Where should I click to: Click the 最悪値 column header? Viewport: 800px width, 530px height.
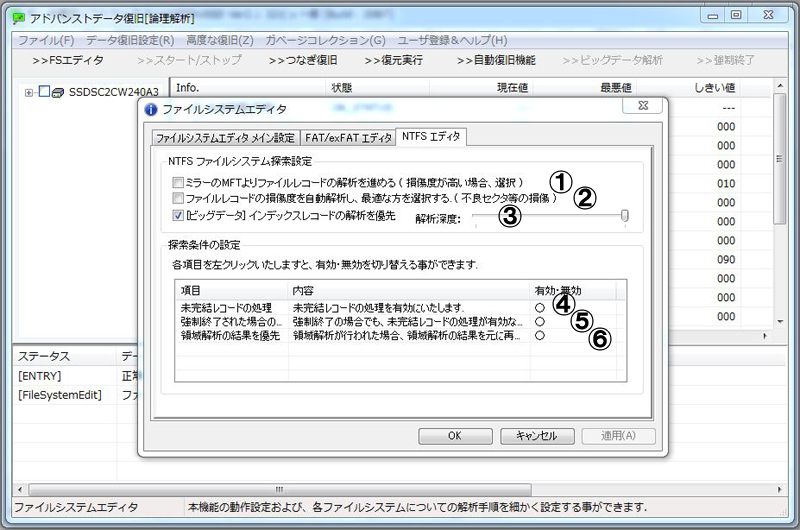(585, 88)
